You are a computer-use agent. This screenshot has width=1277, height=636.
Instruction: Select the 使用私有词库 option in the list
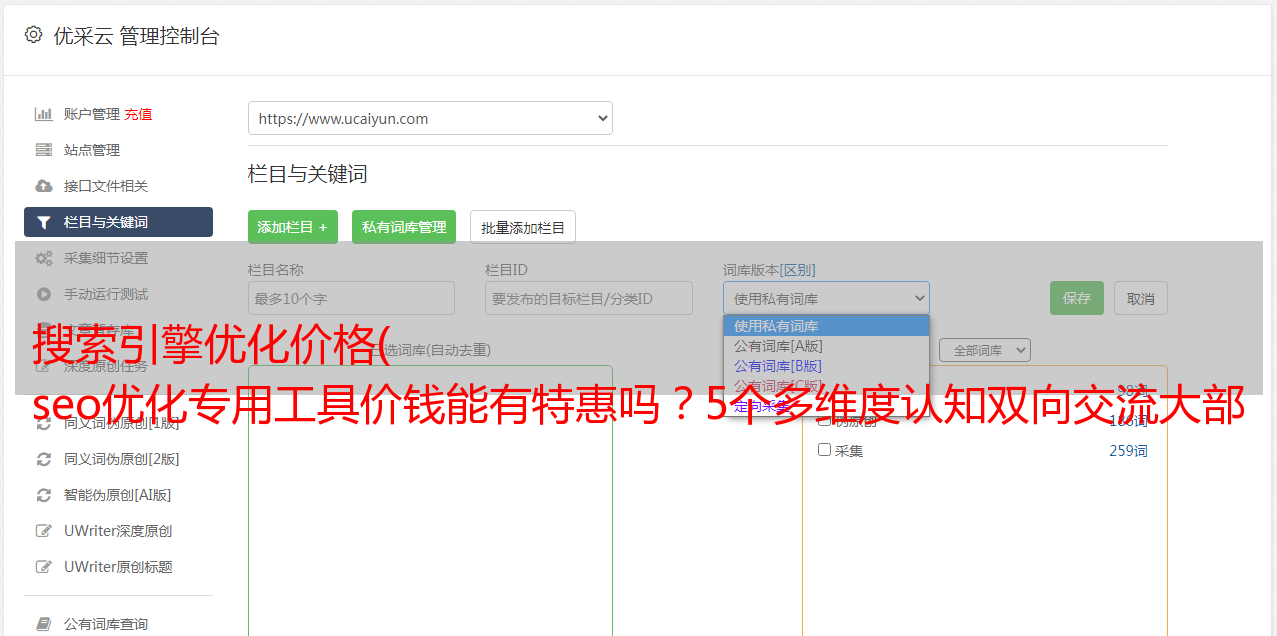coord(826,326)
